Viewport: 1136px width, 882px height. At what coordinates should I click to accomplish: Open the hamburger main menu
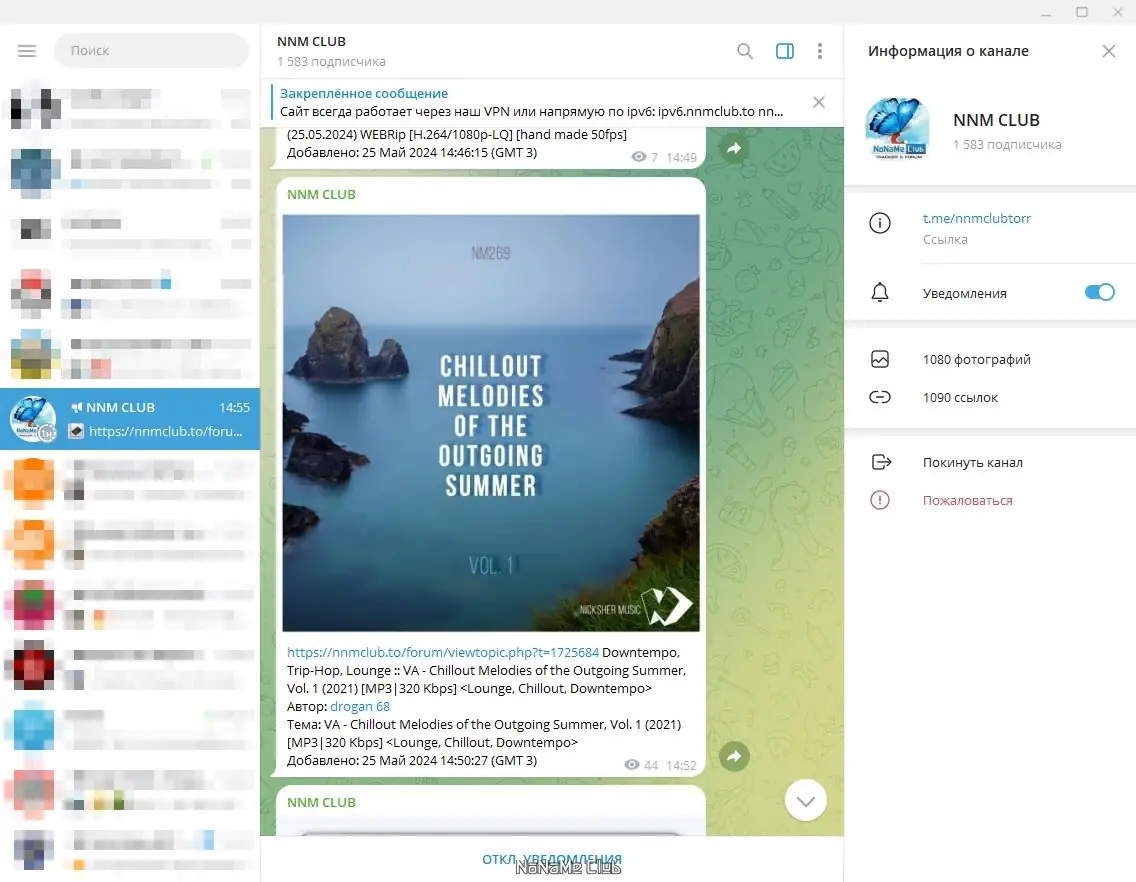[27, 51]
